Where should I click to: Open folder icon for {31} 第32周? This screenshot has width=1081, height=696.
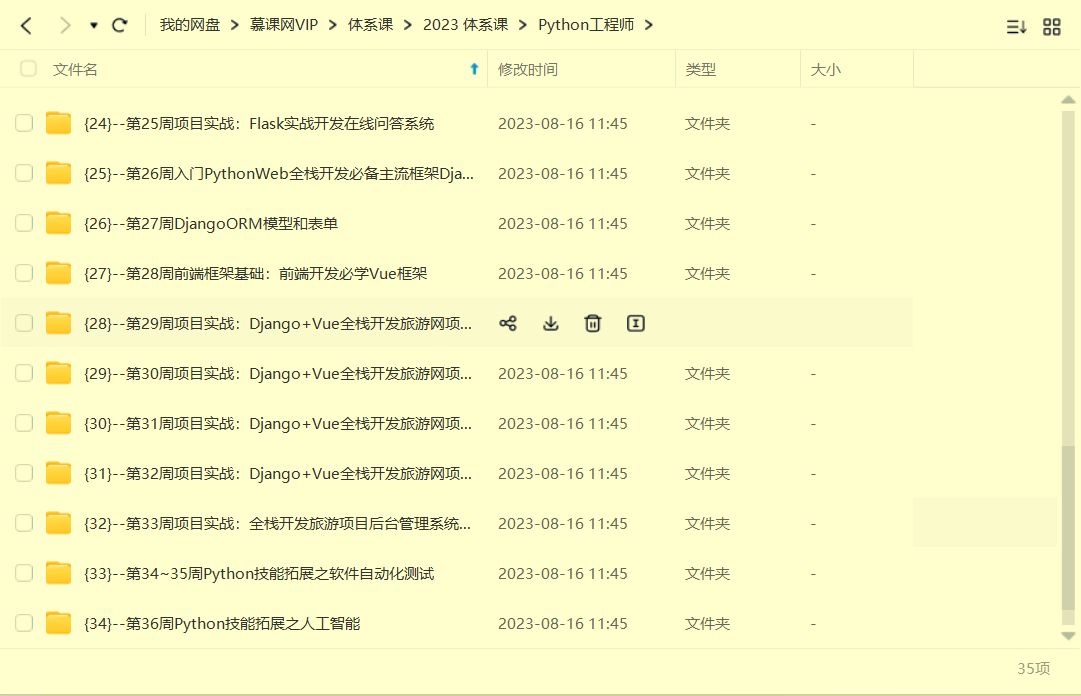[x=59, y=473]
